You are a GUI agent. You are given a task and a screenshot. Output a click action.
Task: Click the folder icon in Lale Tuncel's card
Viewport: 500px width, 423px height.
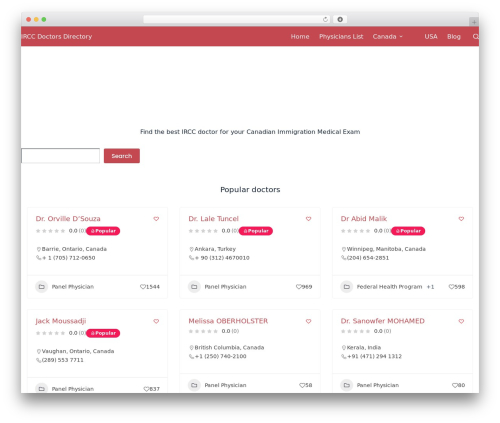(x=194, y=287)
